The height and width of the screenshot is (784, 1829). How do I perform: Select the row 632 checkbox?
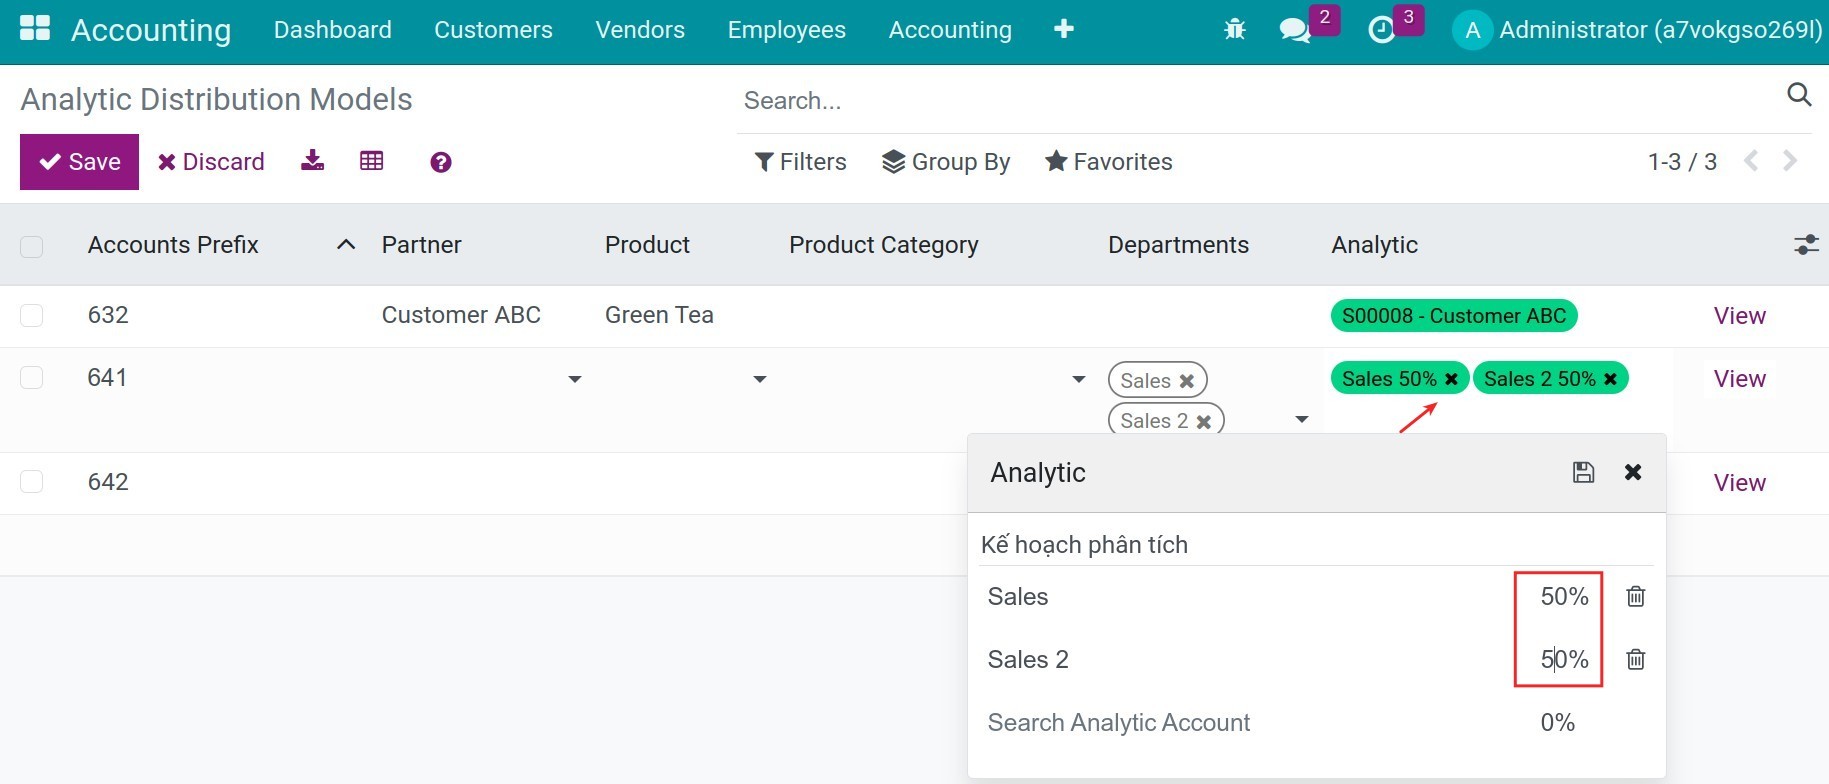click(32, 316)
